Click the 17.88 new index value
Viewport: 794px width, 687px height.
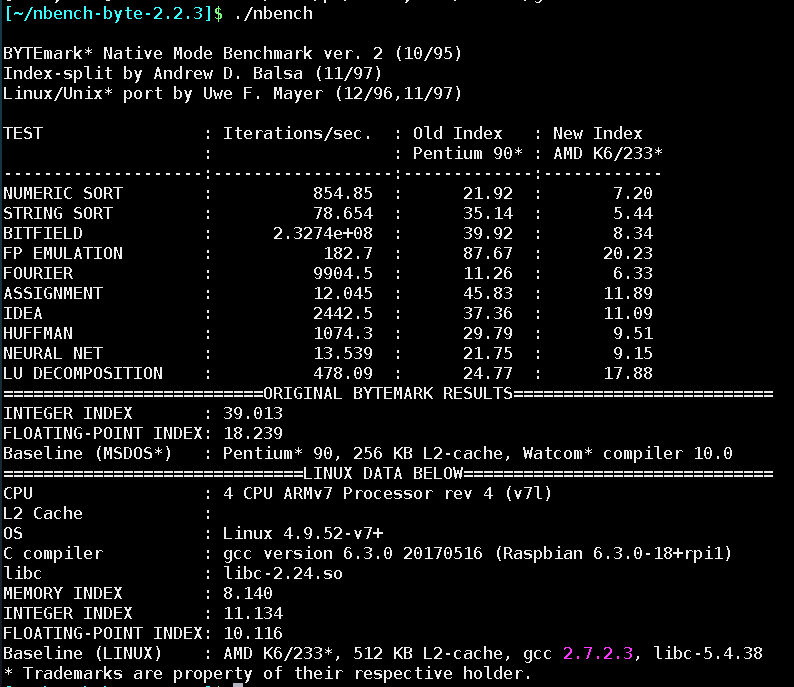(x=628, y=374)
